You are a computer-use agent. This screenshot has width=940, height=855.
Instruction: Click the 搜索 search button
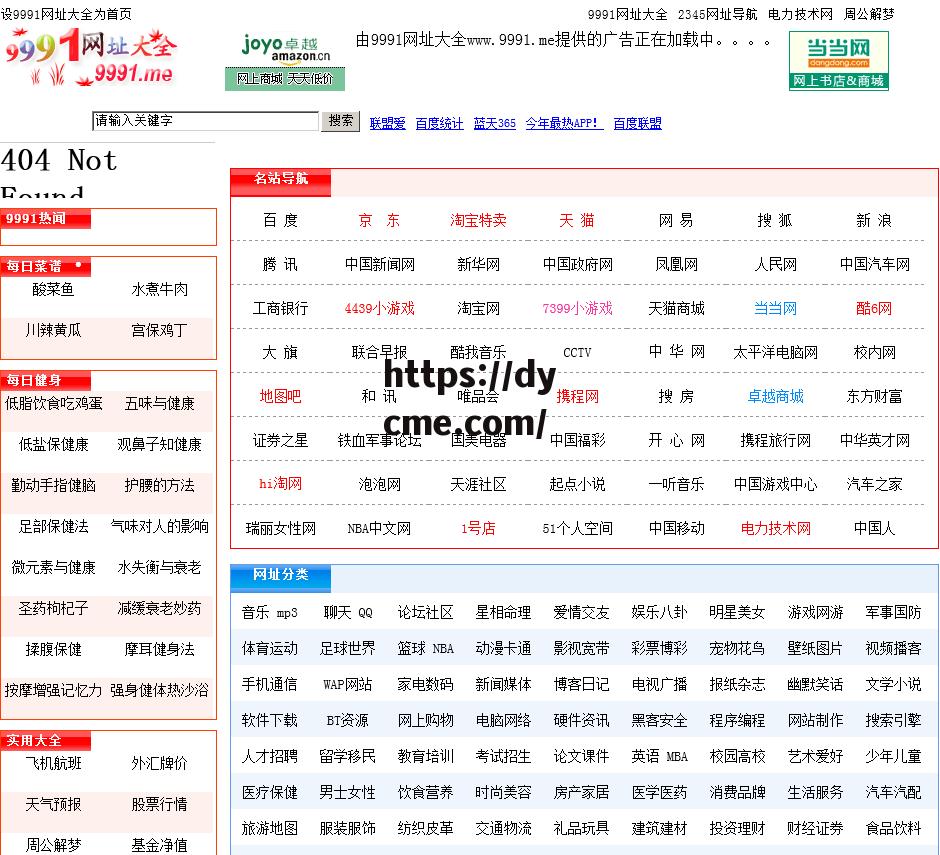tap(340, 120)
